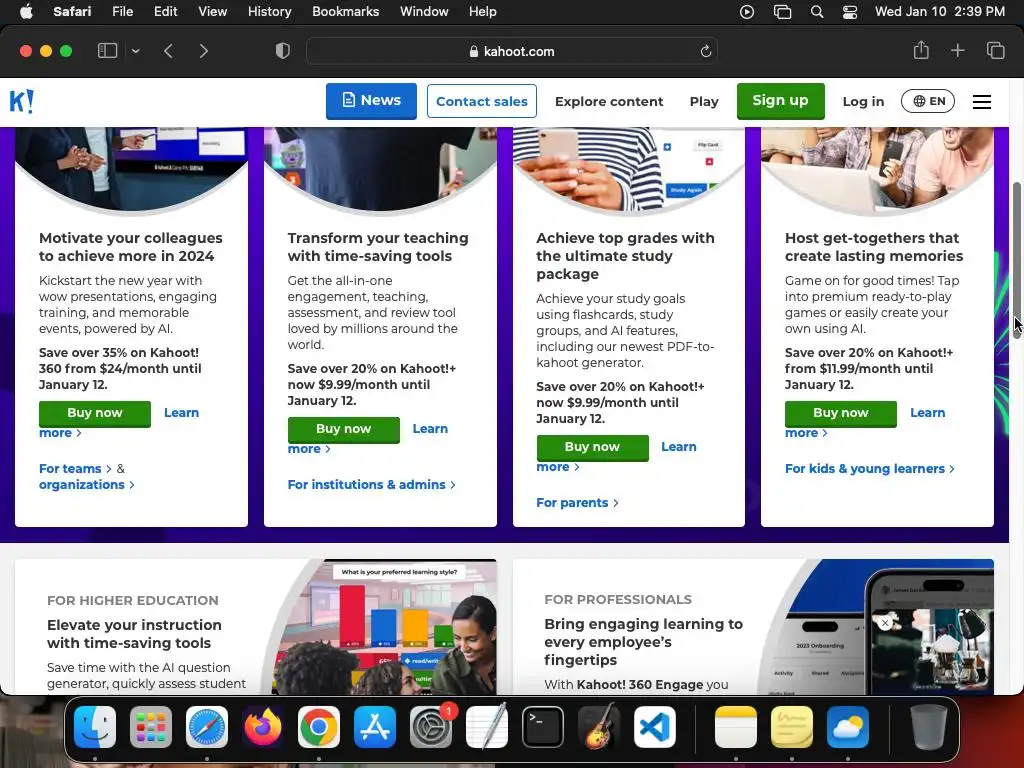Open the hamburger menu icon
The image size is (1024, 768).
[x=982, y=101]
